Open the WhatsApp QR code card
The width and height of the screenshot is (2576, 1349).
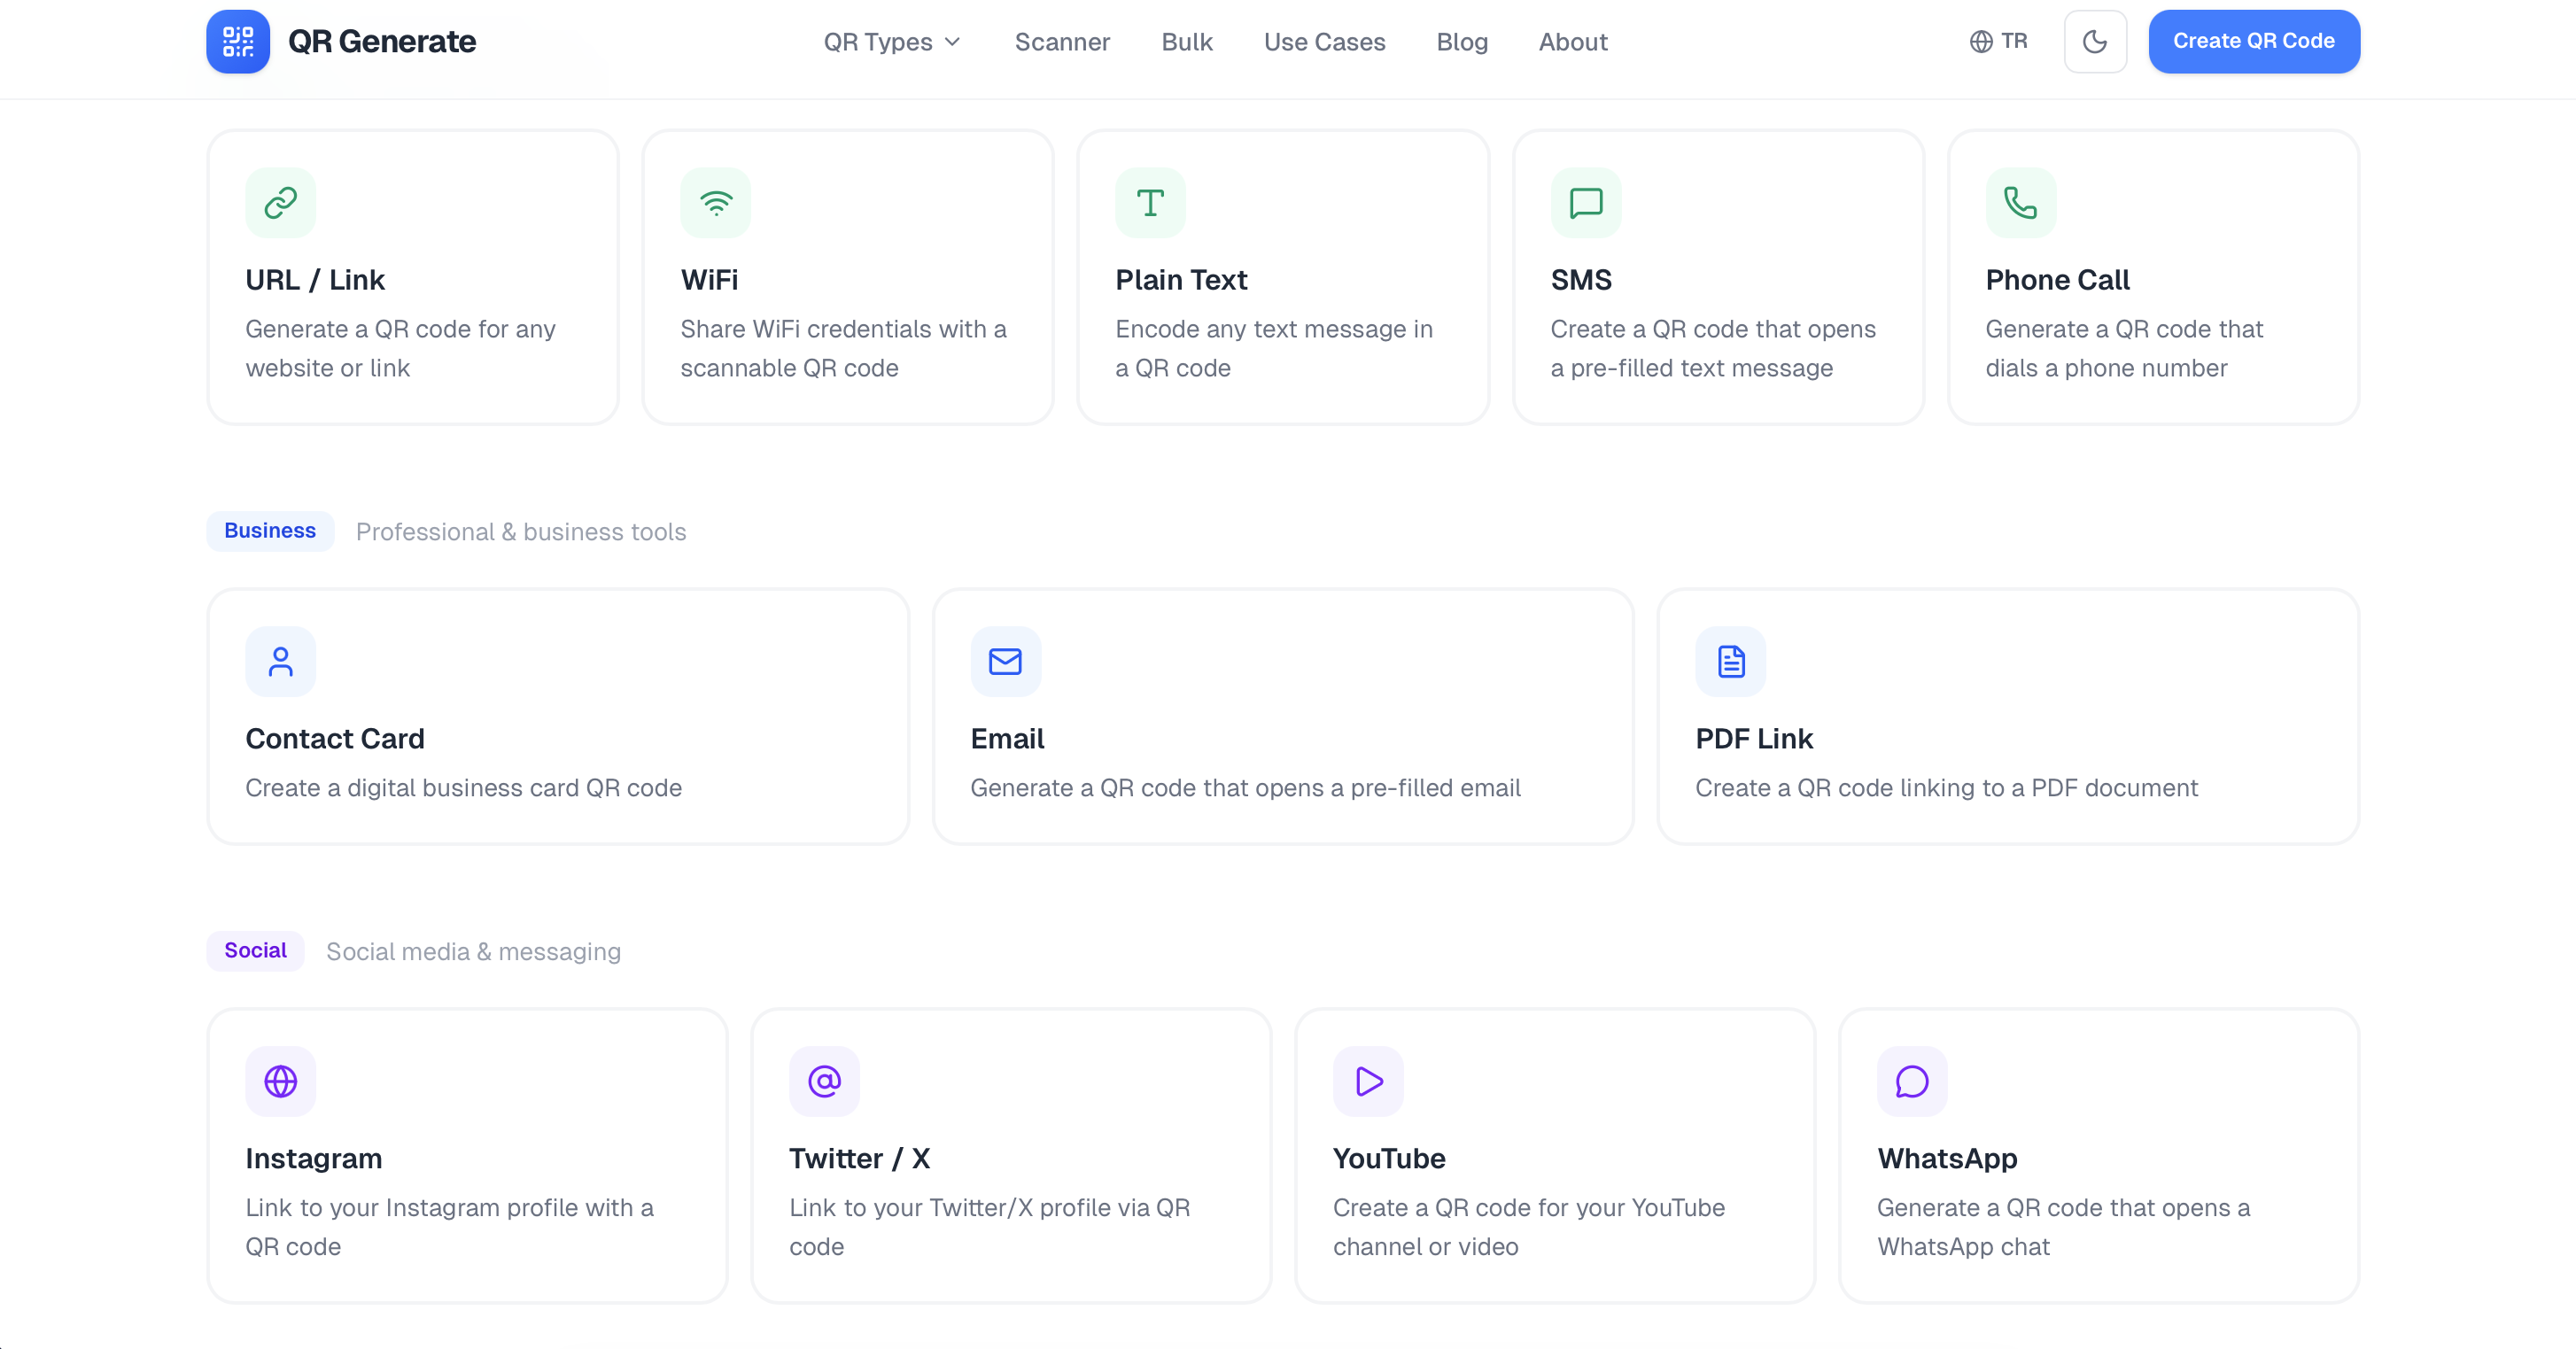pyautogui.click(x=2098, y=1155)
